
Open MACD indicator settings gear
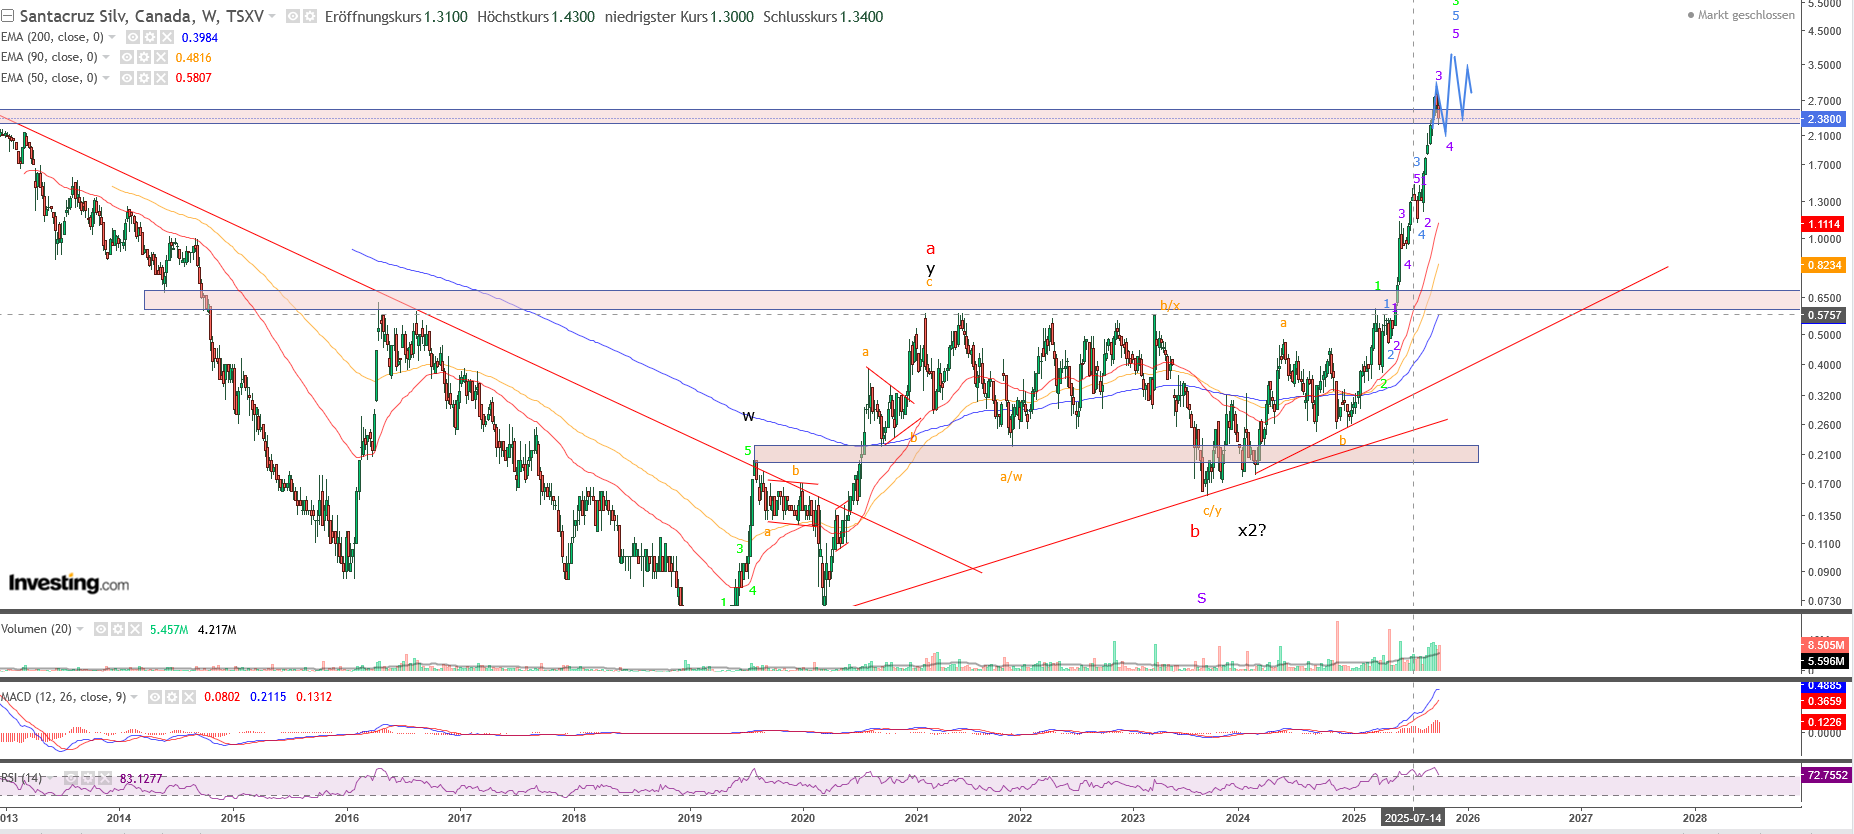pos(170,697)
